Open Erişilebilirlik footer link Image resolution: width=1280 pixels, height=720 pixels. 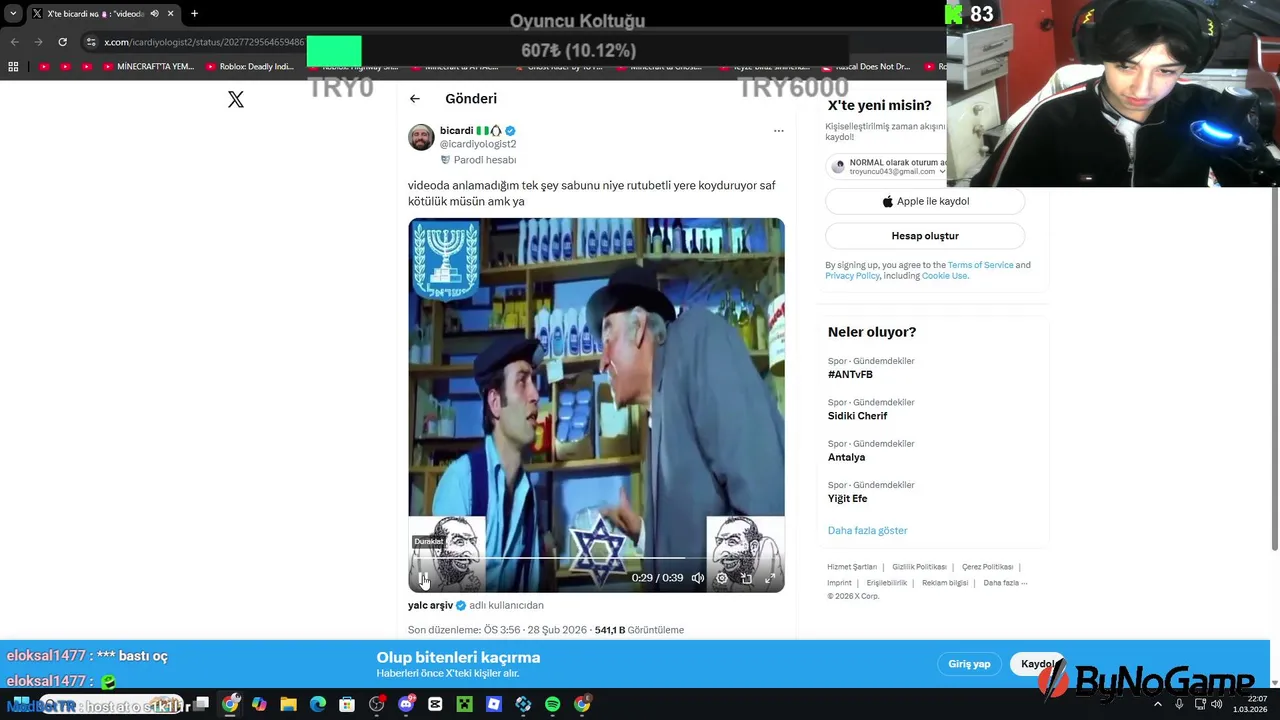point(886,583)
